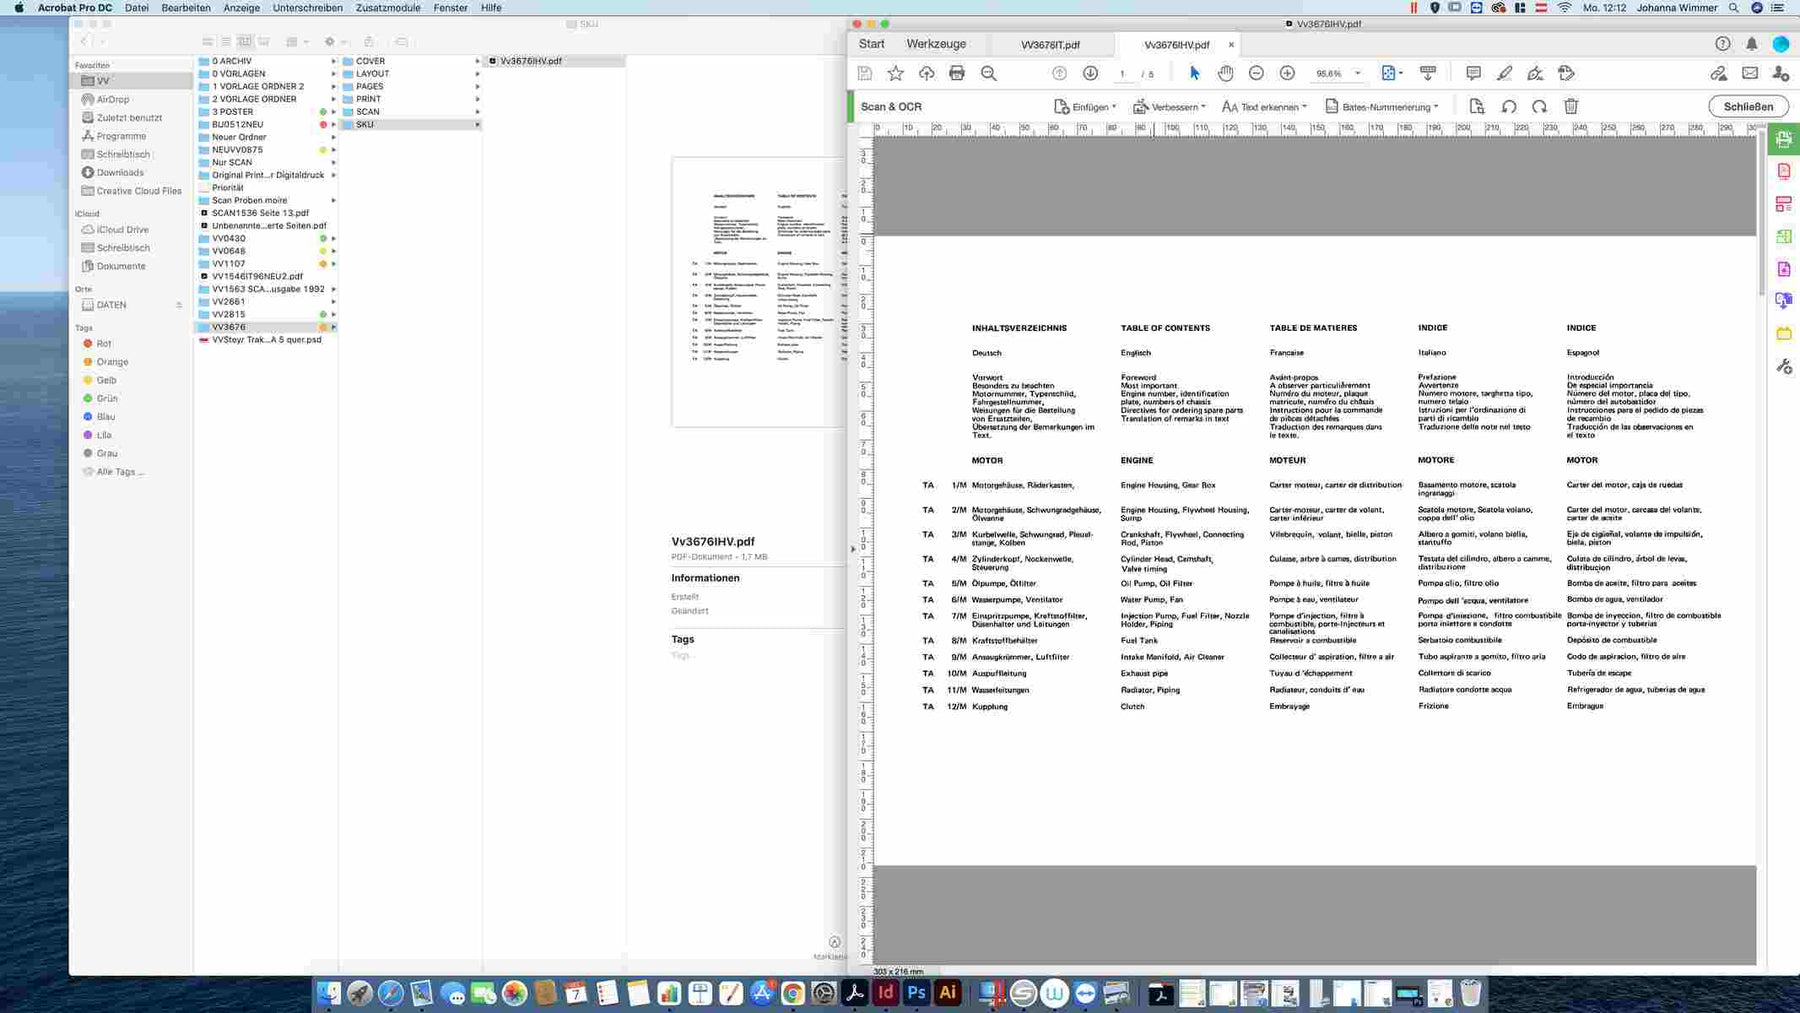Rotate page counterclockwise in Scan & OCR bar
The height and width of the screenshot is (1013, 1800).
(x=1509, y=107)
